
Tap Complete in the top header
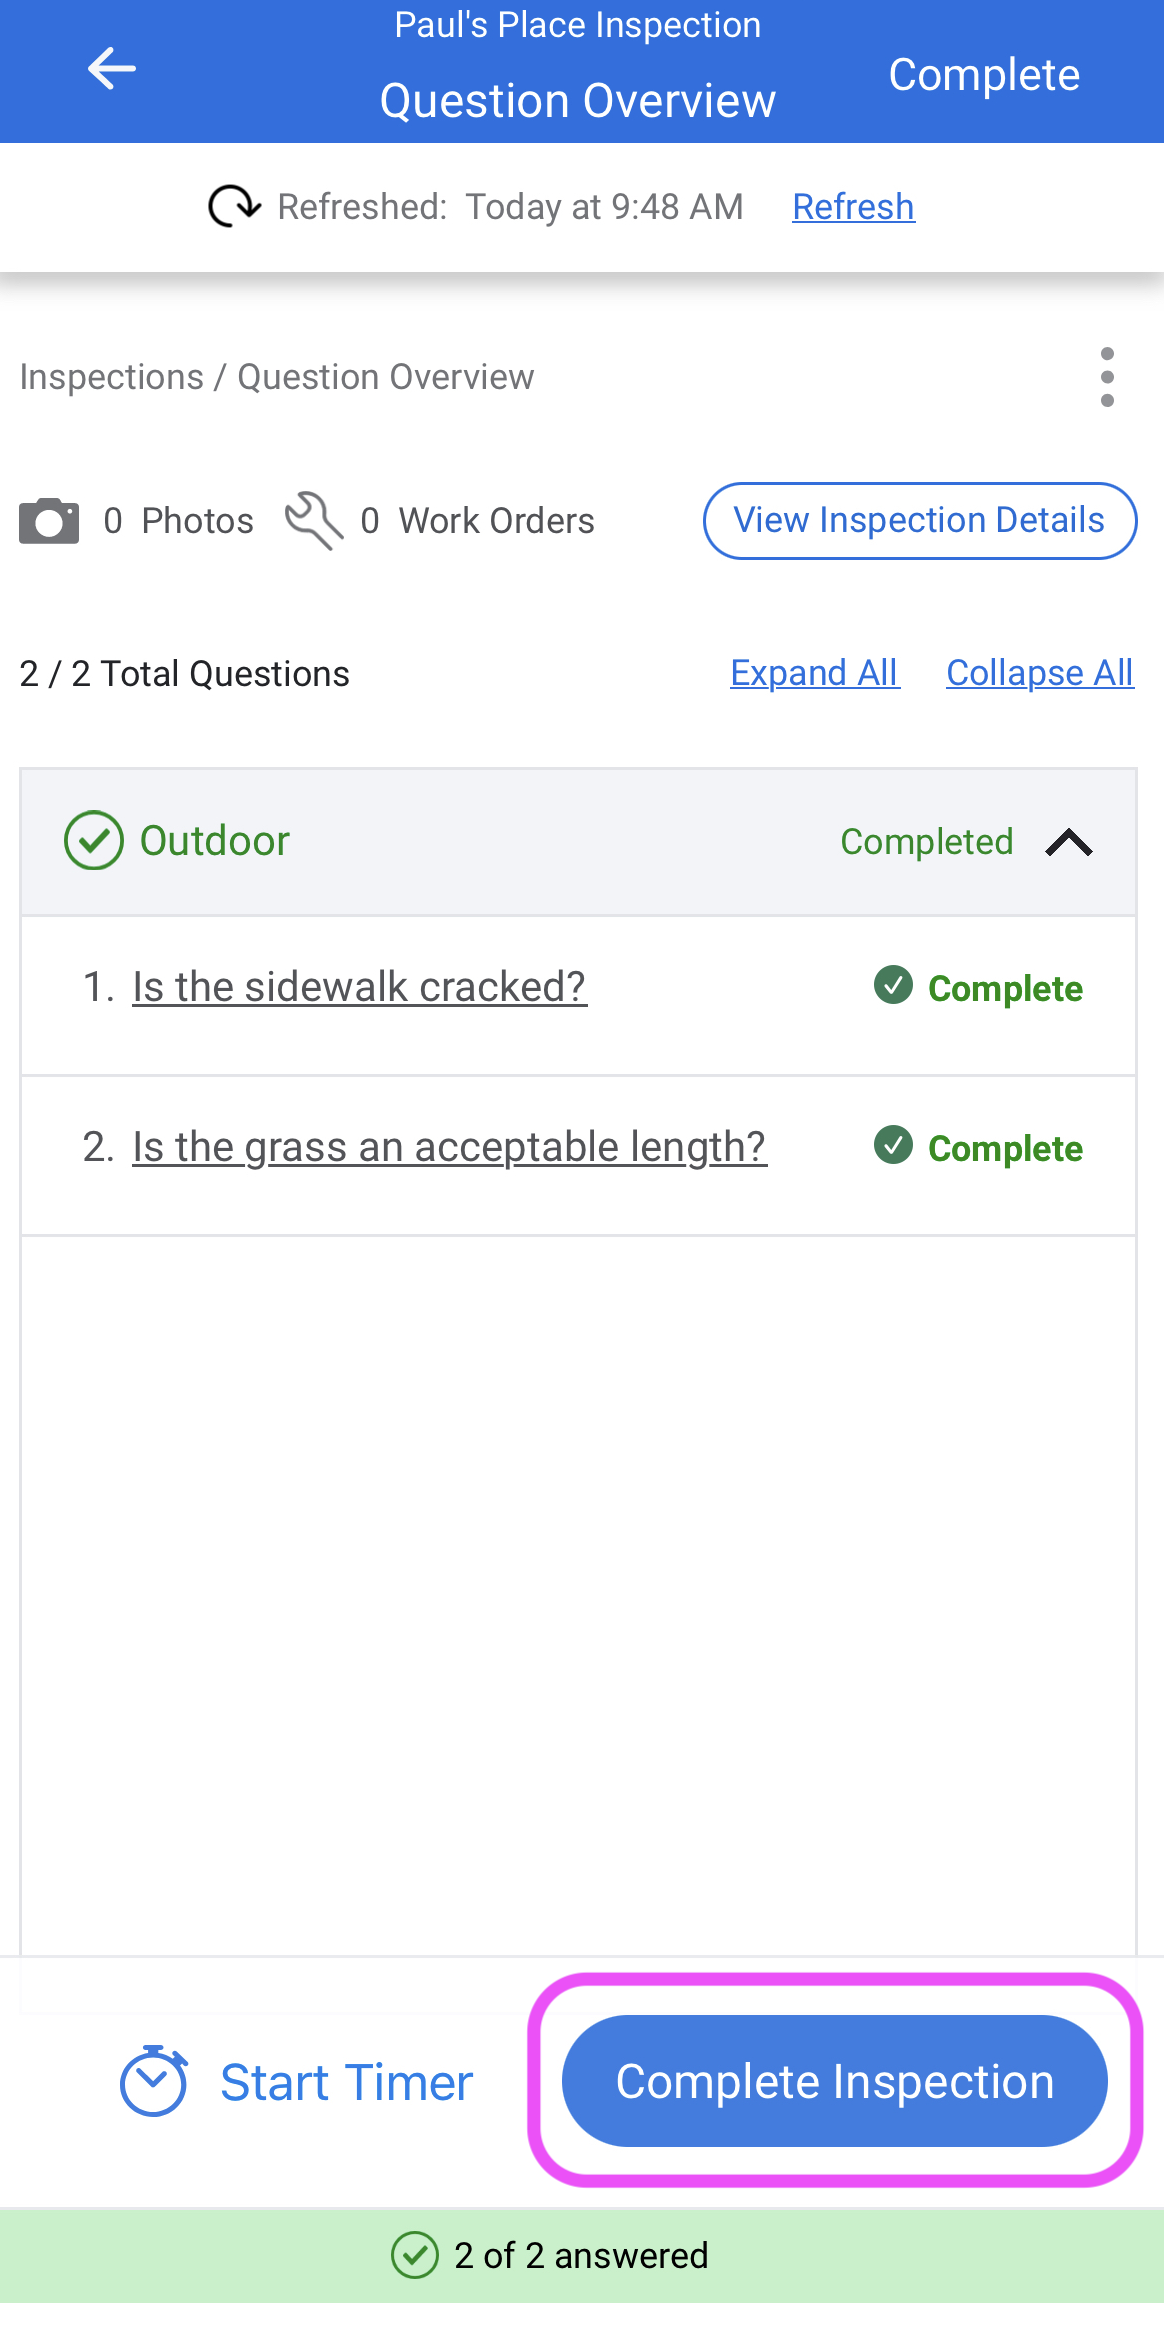point(984,75)
